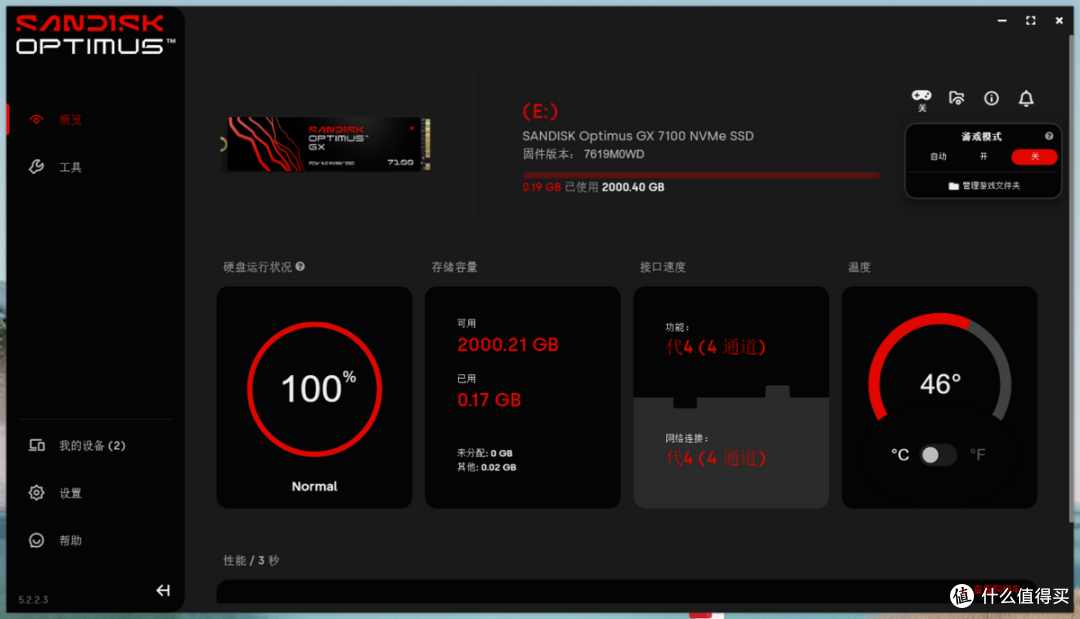Click the SSD product thumbnail image

(326, 144)
